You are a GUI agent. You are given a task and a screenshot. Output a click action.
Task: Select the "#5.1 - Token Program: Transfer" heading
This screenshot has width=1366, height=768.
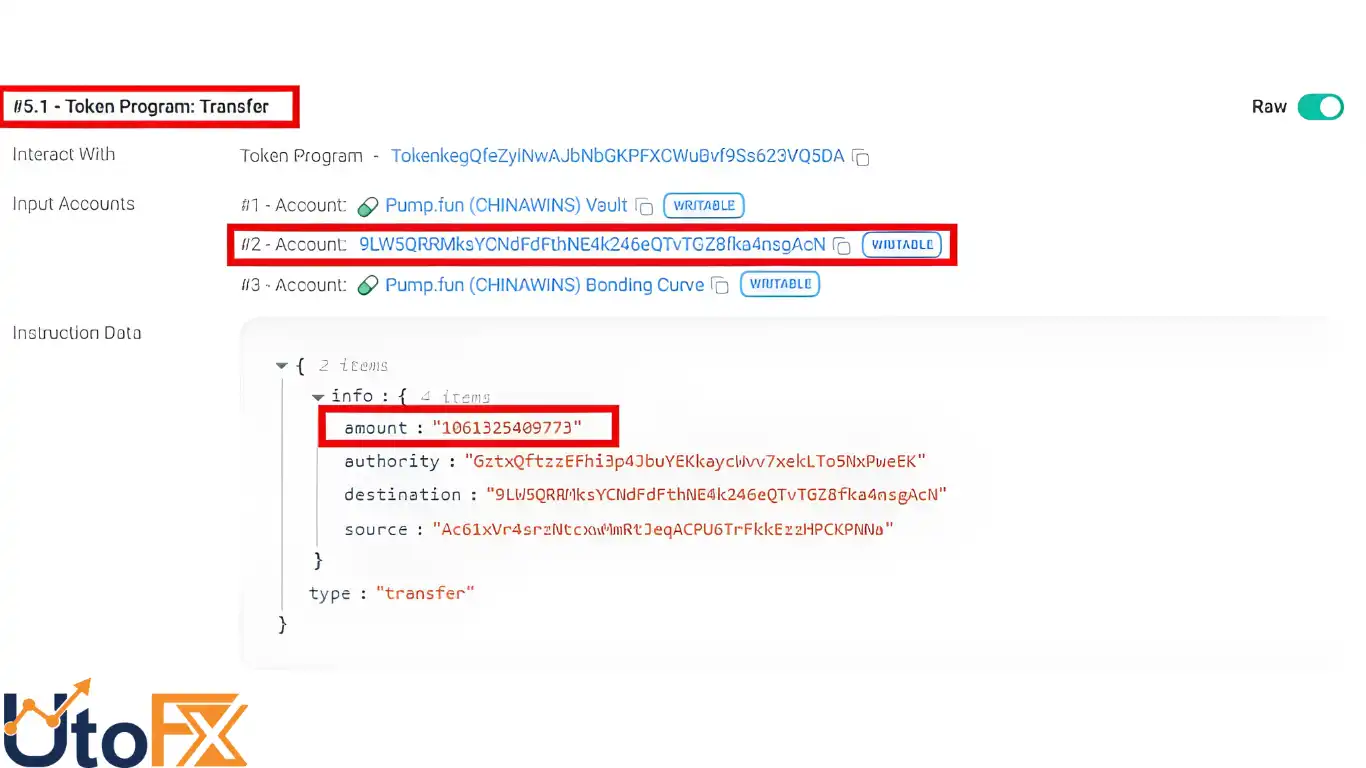coord(141,106)
